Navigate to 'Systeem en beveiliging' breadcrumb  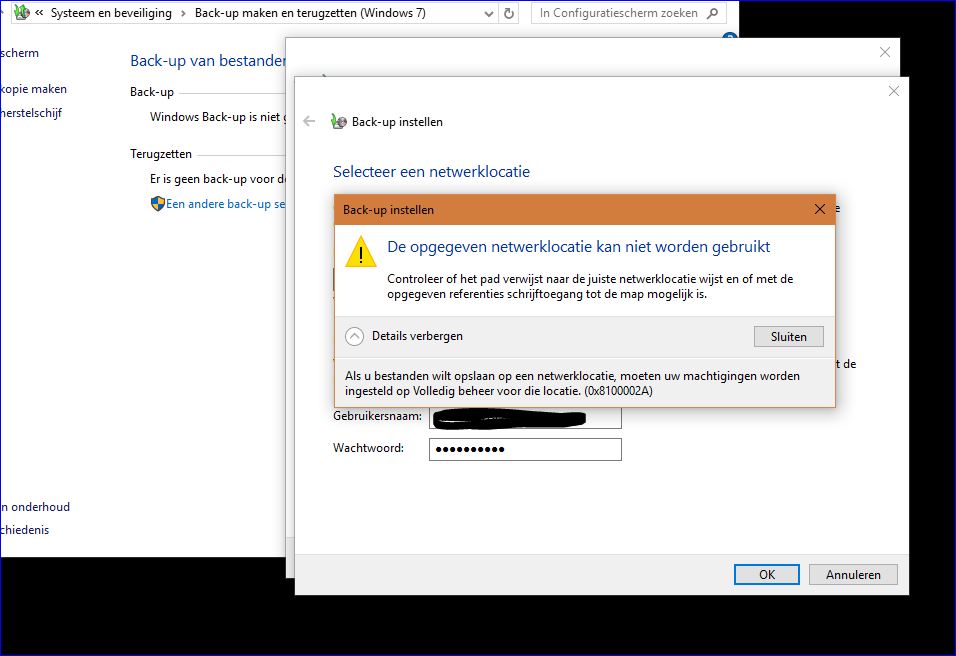point(111,13)
